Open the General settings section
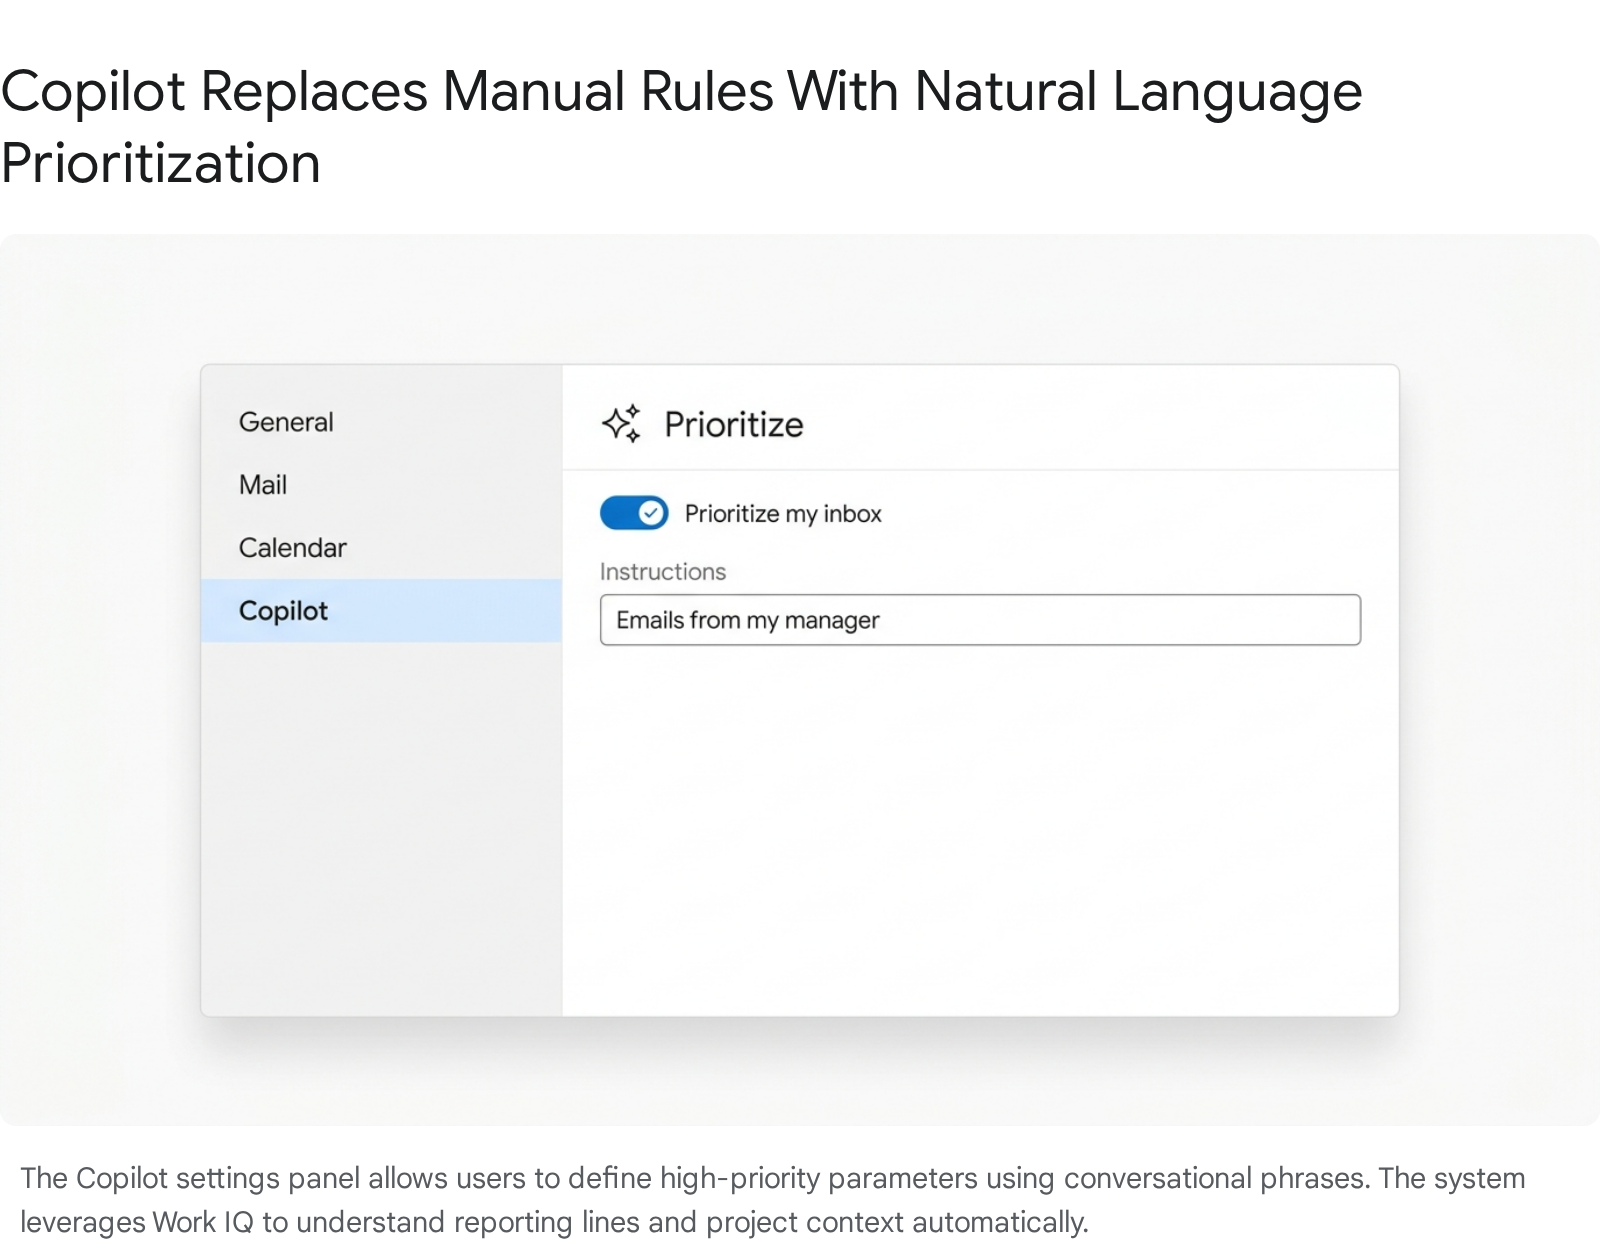The width and height of the screenshot is (1600, 1256). coord(286,422)
